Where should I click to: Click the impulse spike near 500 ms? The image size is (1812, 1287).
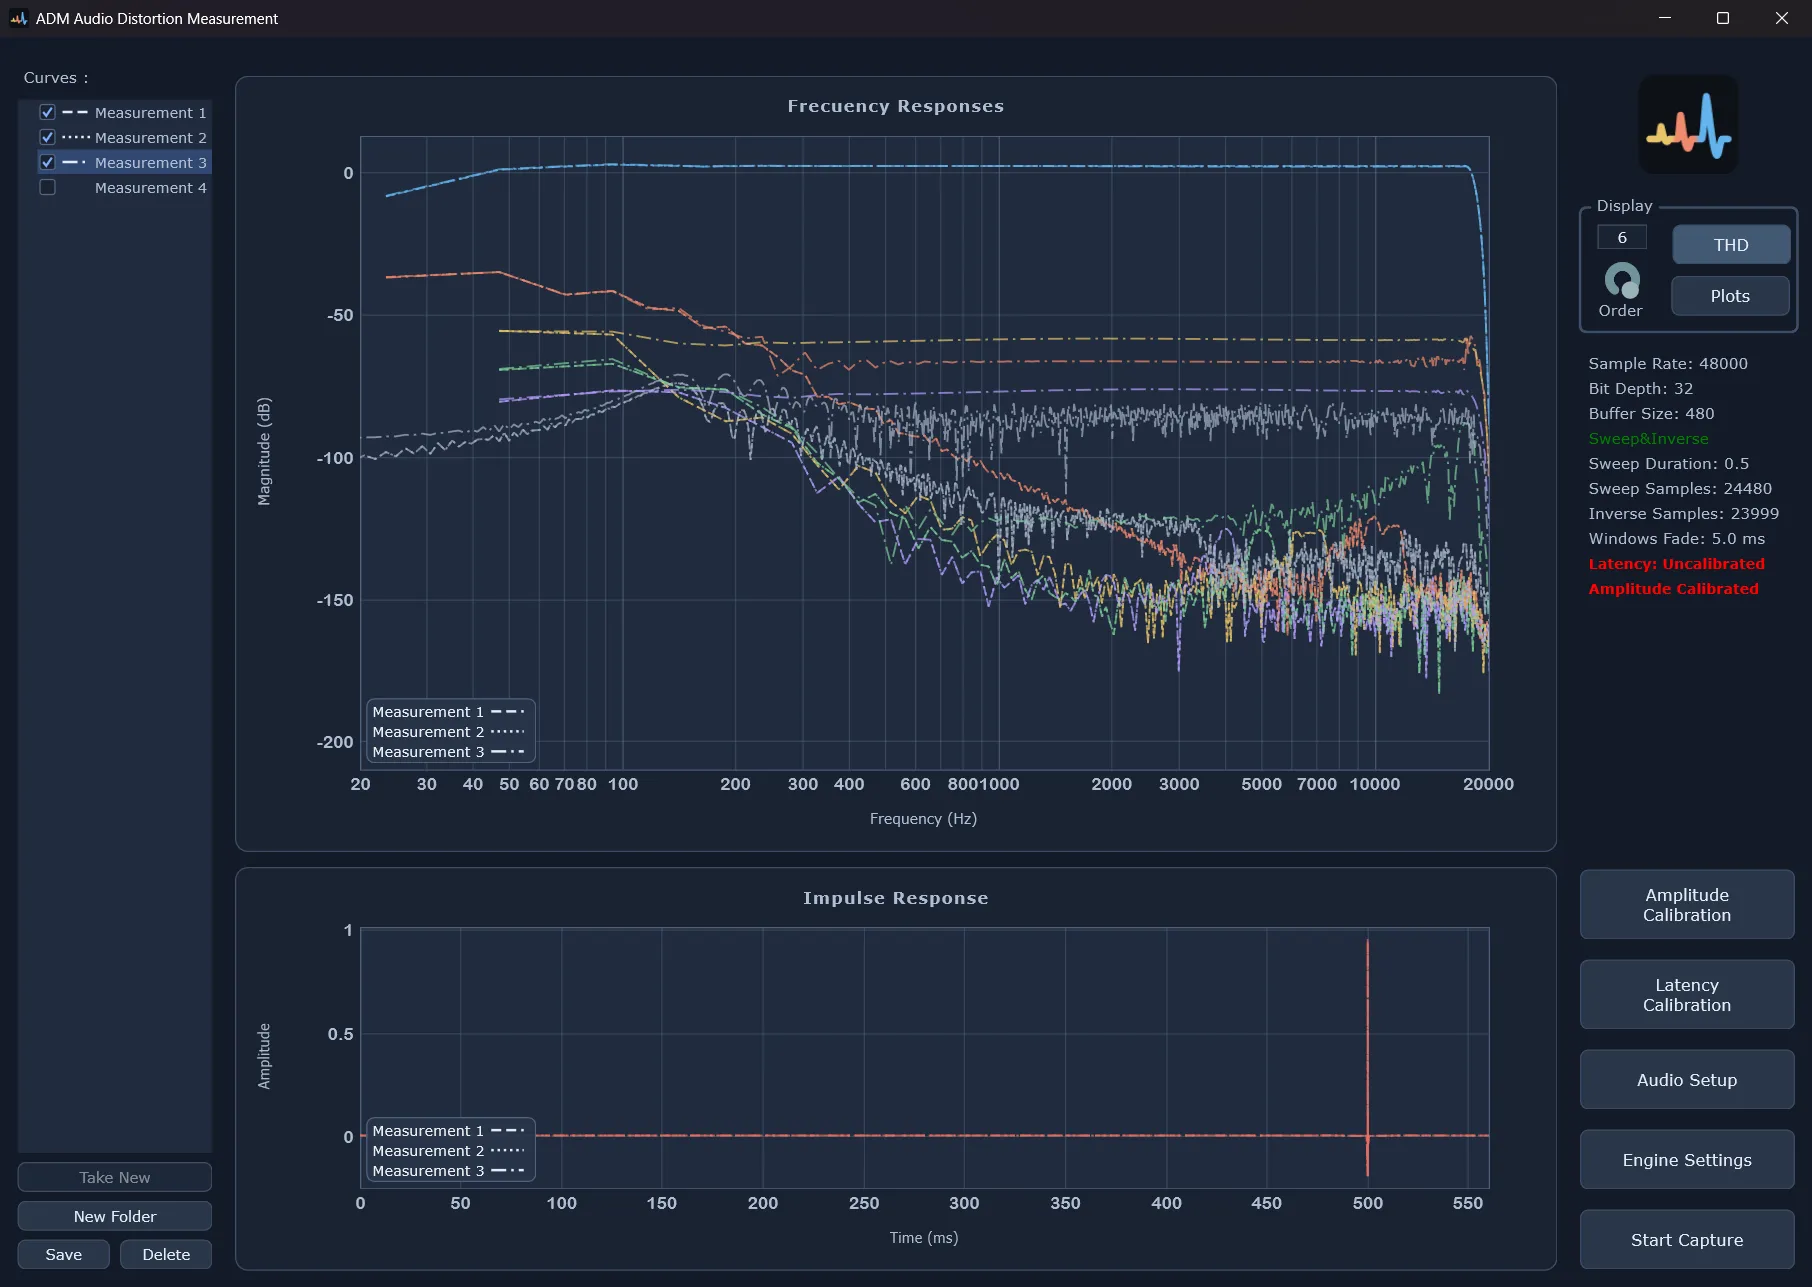tap(1367, 1055)
